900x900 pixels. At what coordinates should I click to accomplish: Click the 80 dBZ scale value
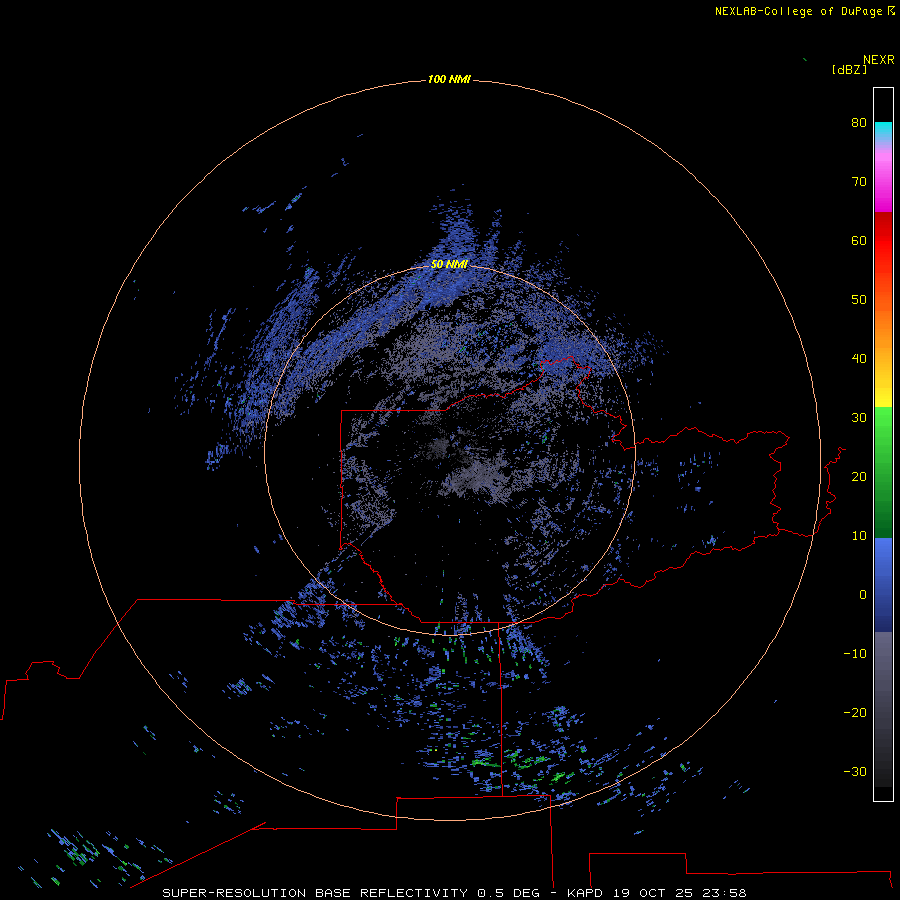(x=859, y=122)
